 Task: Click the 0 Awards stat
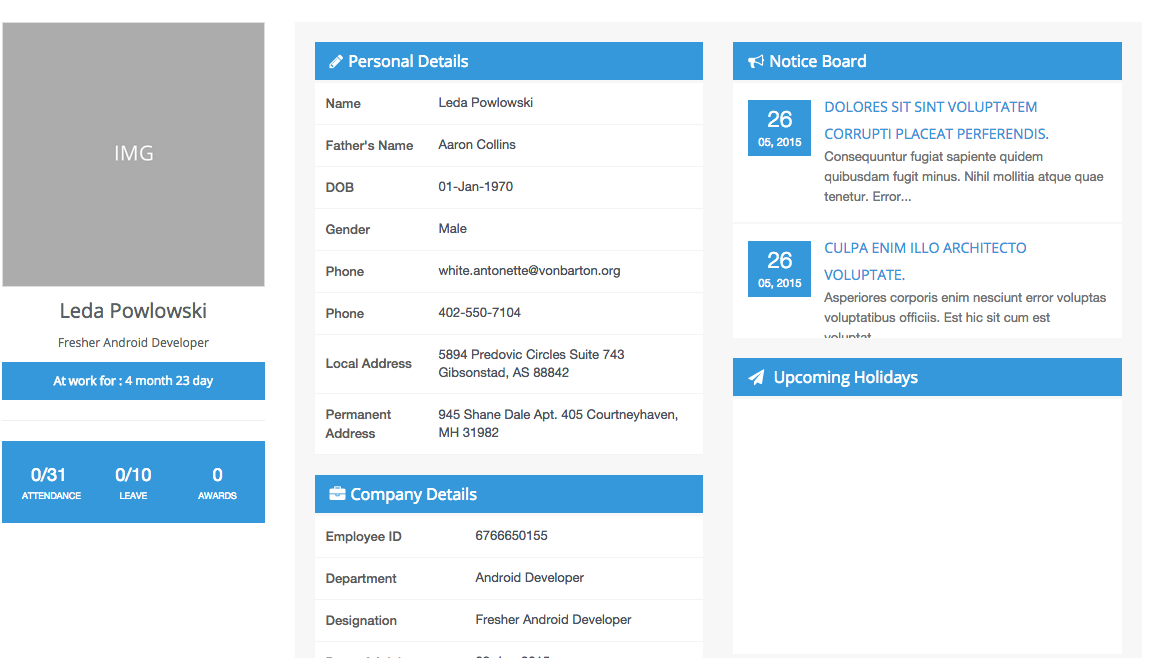click(x=217, y=482)
